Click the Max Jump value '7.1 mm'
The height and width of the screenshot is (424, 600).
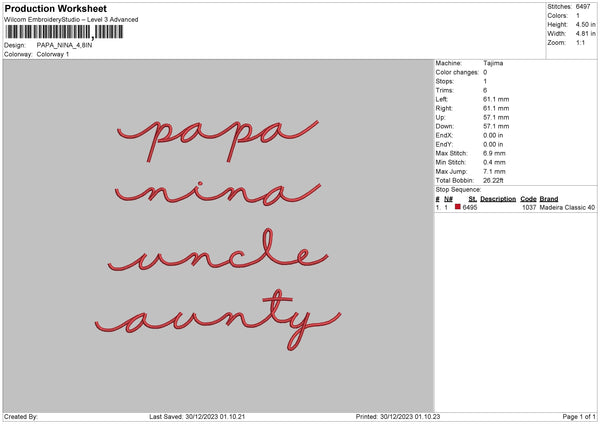[x=494, y=172]
